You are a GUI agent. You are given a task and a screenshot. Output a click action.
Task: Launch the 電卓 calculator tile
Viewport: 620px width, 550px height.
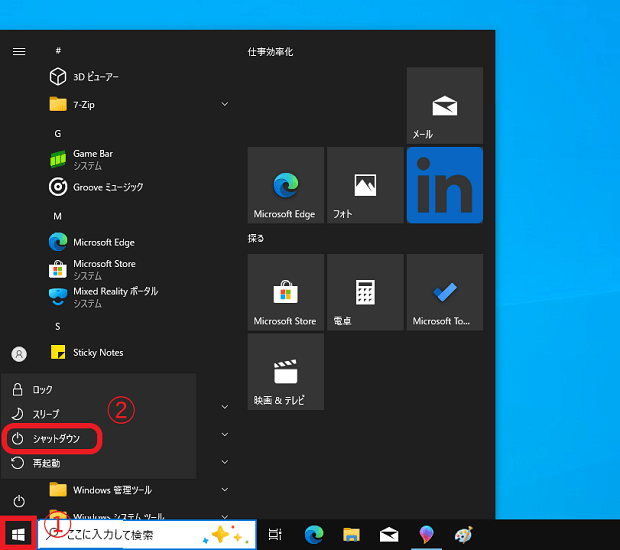[365, 292]
